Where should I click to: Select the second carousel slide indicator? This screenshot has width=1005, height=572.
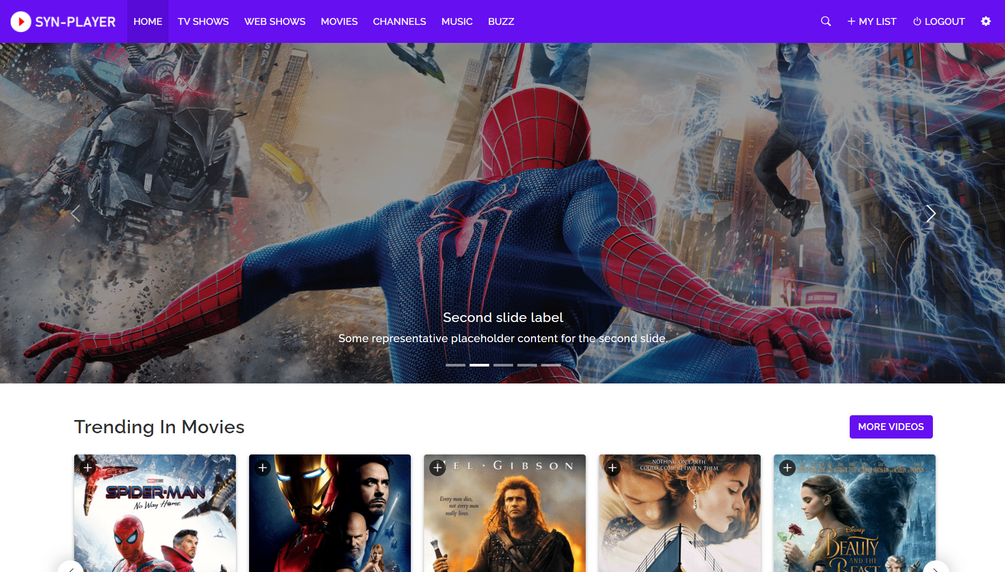point(479,365)
